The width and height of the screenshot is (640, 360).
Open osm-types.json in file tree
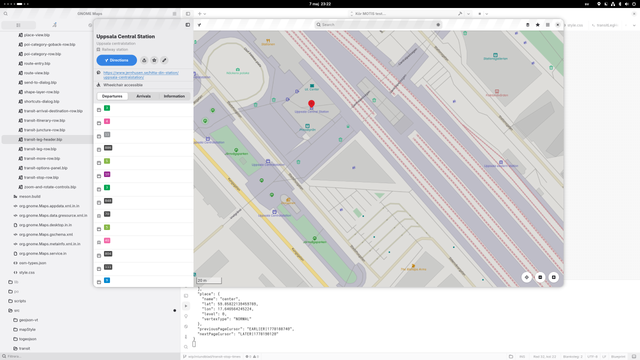click(x=32, y=263)
